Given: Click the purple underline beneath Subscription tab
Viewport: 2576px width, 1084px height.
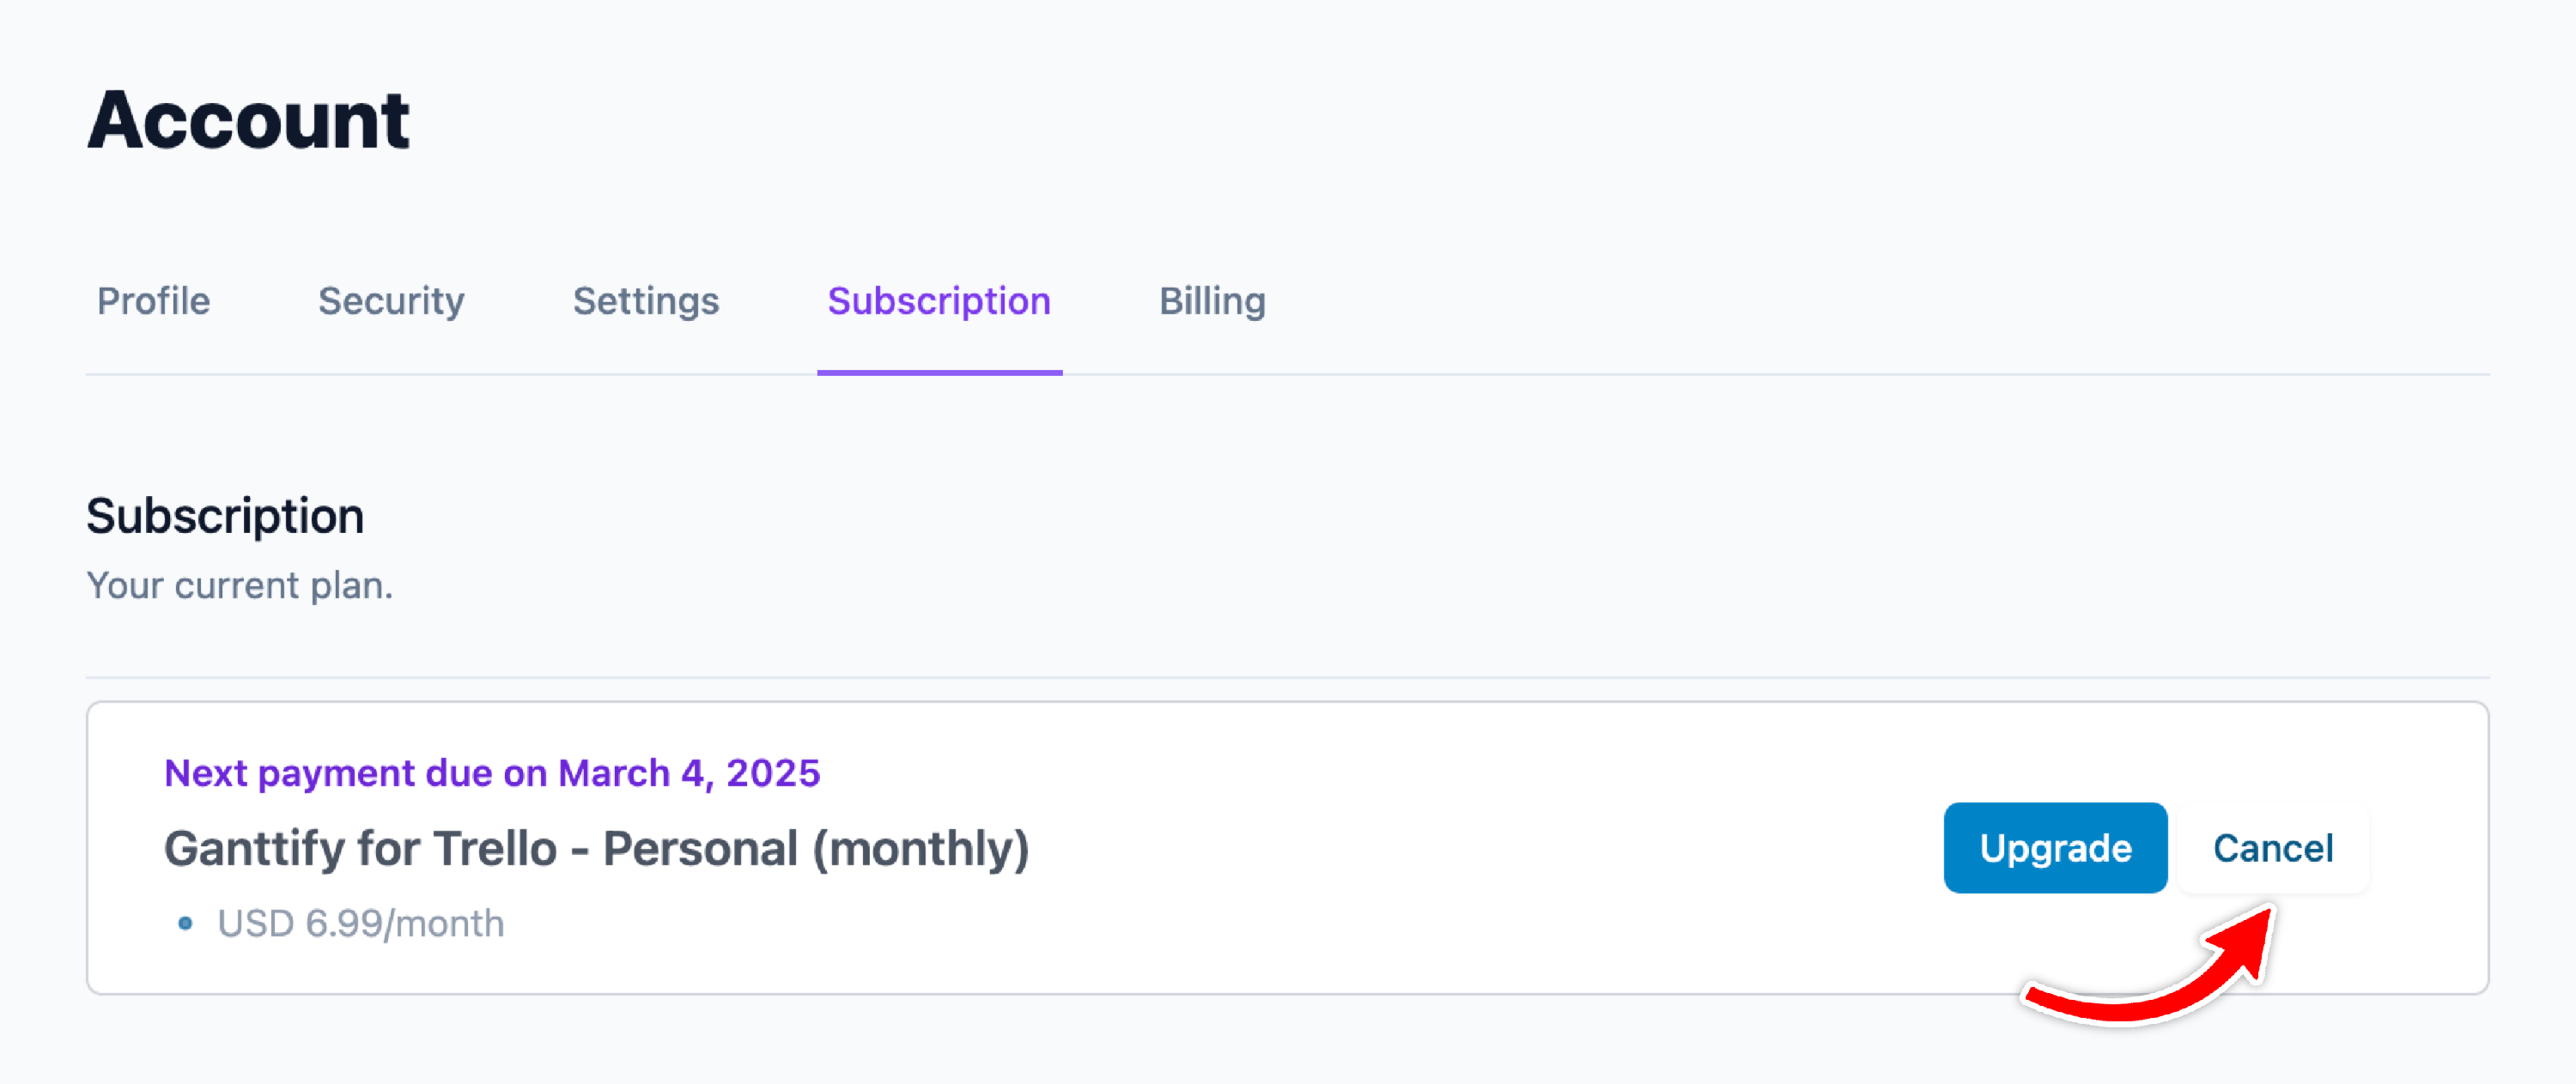Looking at the screenshot, I should click(x=939, y=372).
